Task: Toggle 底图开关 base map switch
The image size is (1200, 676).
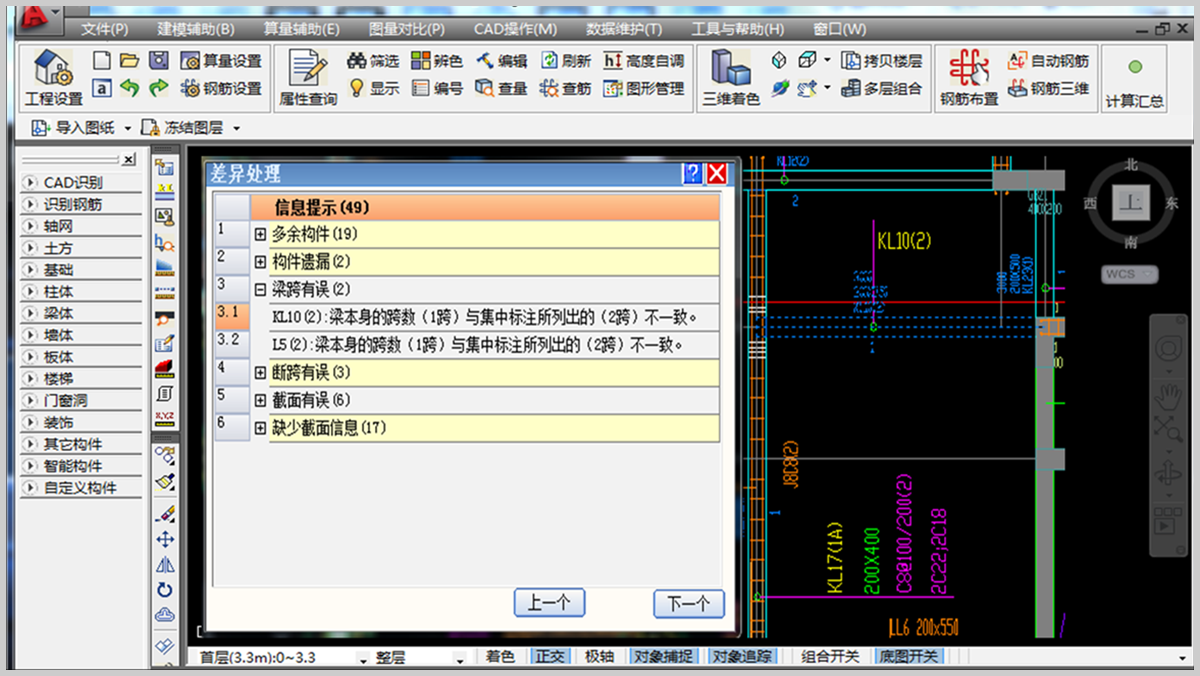Action: [x=909, y=657]
